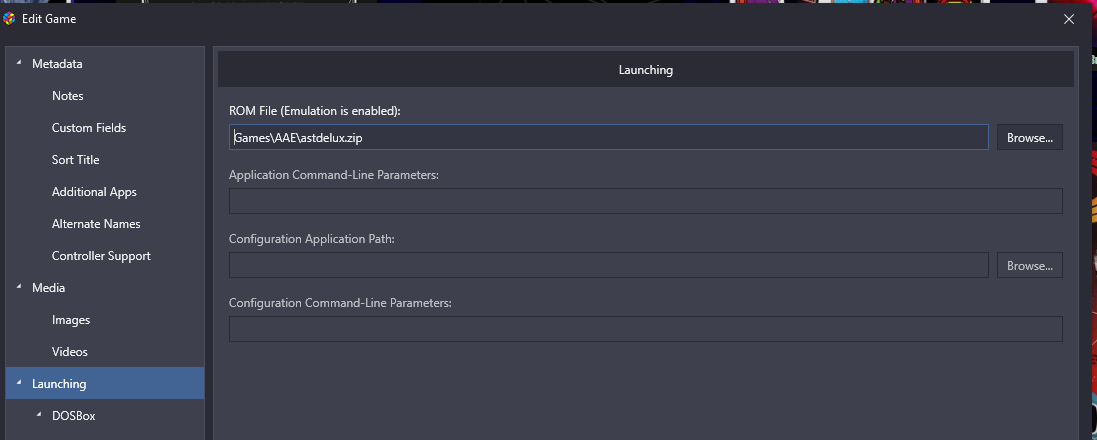Focus Configuration Command-Line Parameters field
The image size is (1097, 440).
coord(646,329)
